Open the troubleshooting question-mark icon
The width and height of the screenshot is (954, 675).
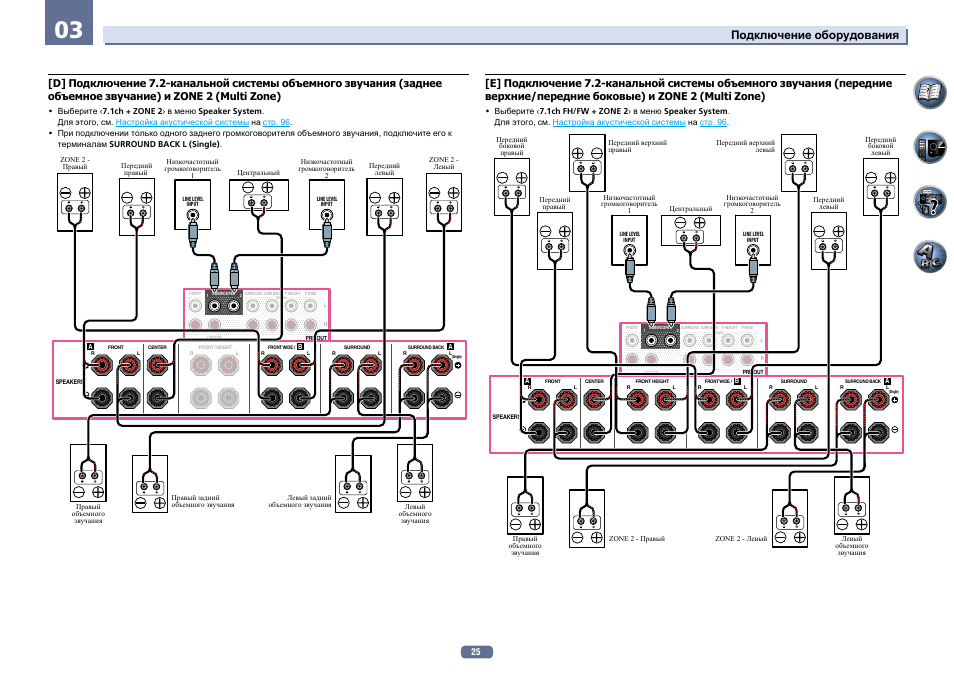coord(929,201)
